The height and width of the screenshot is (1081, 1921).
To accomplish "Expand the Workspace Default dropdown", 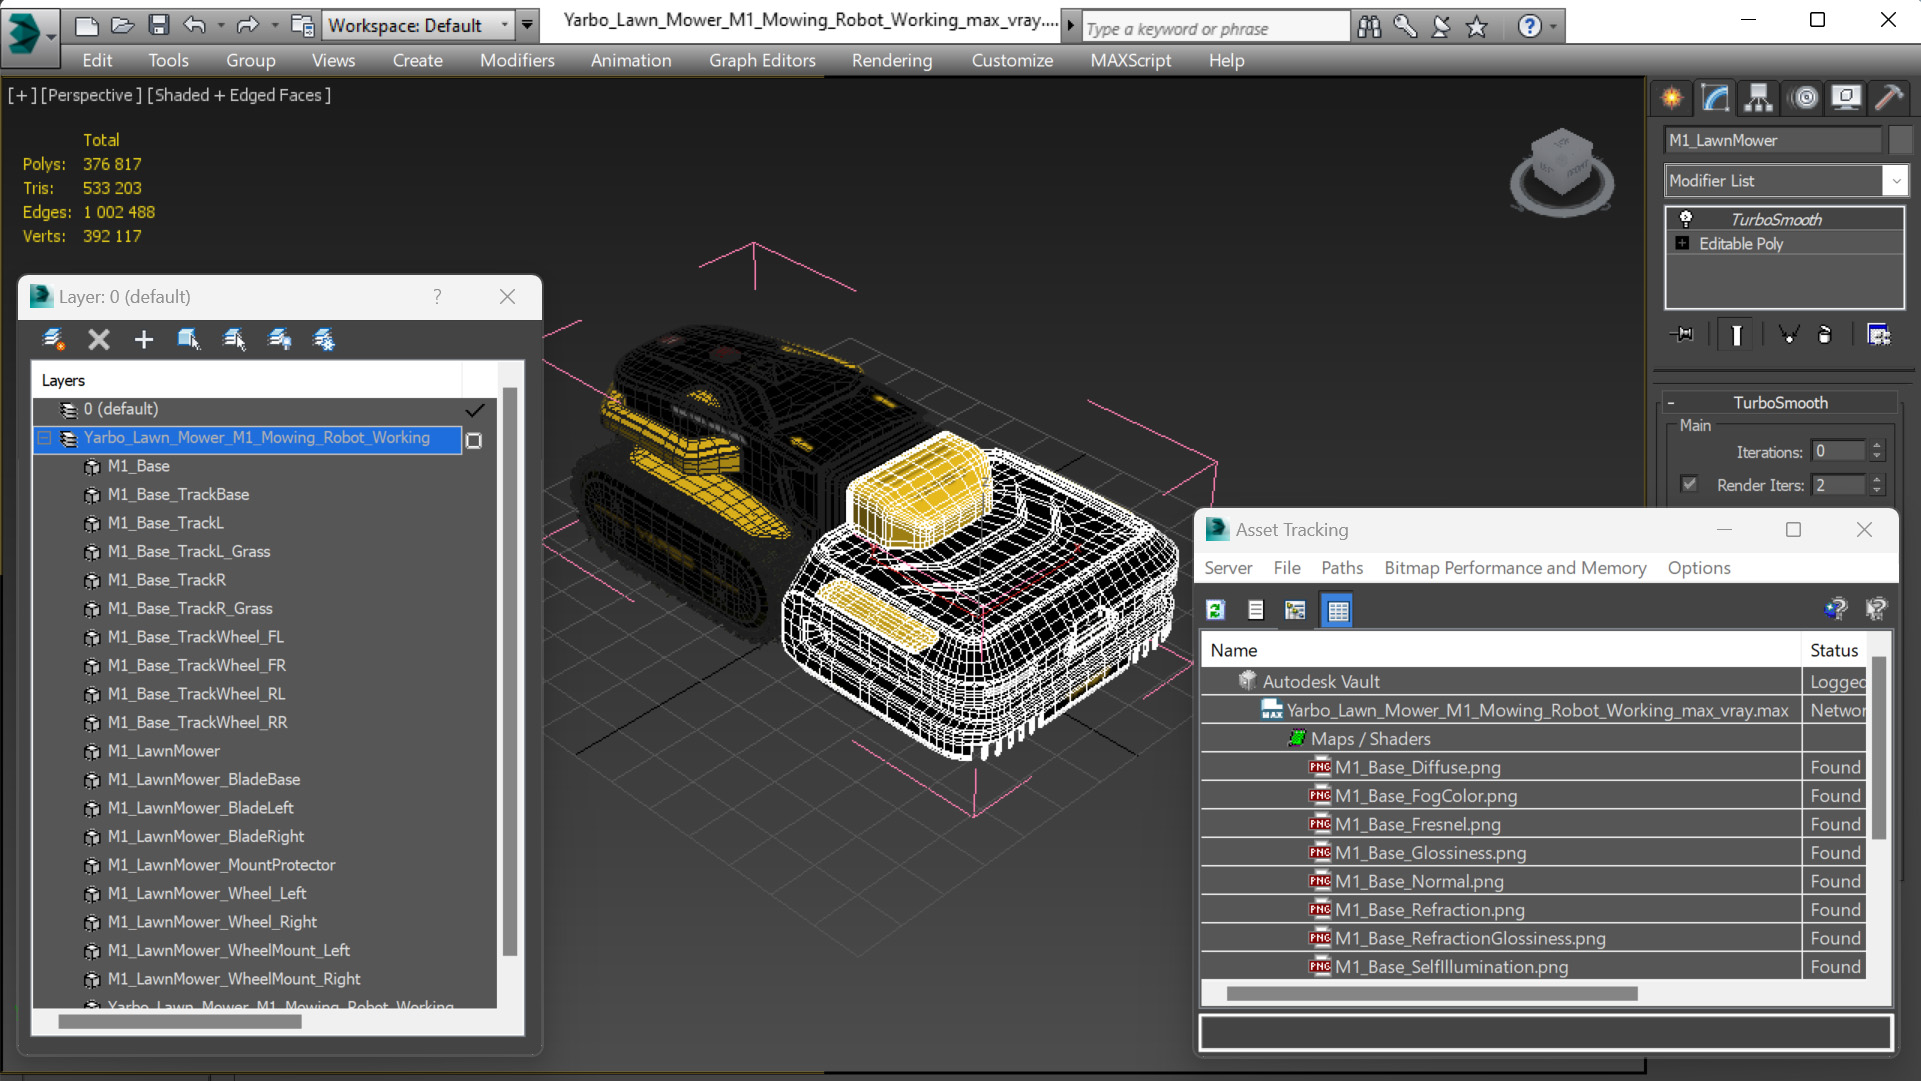I will (x=505, y=25).
